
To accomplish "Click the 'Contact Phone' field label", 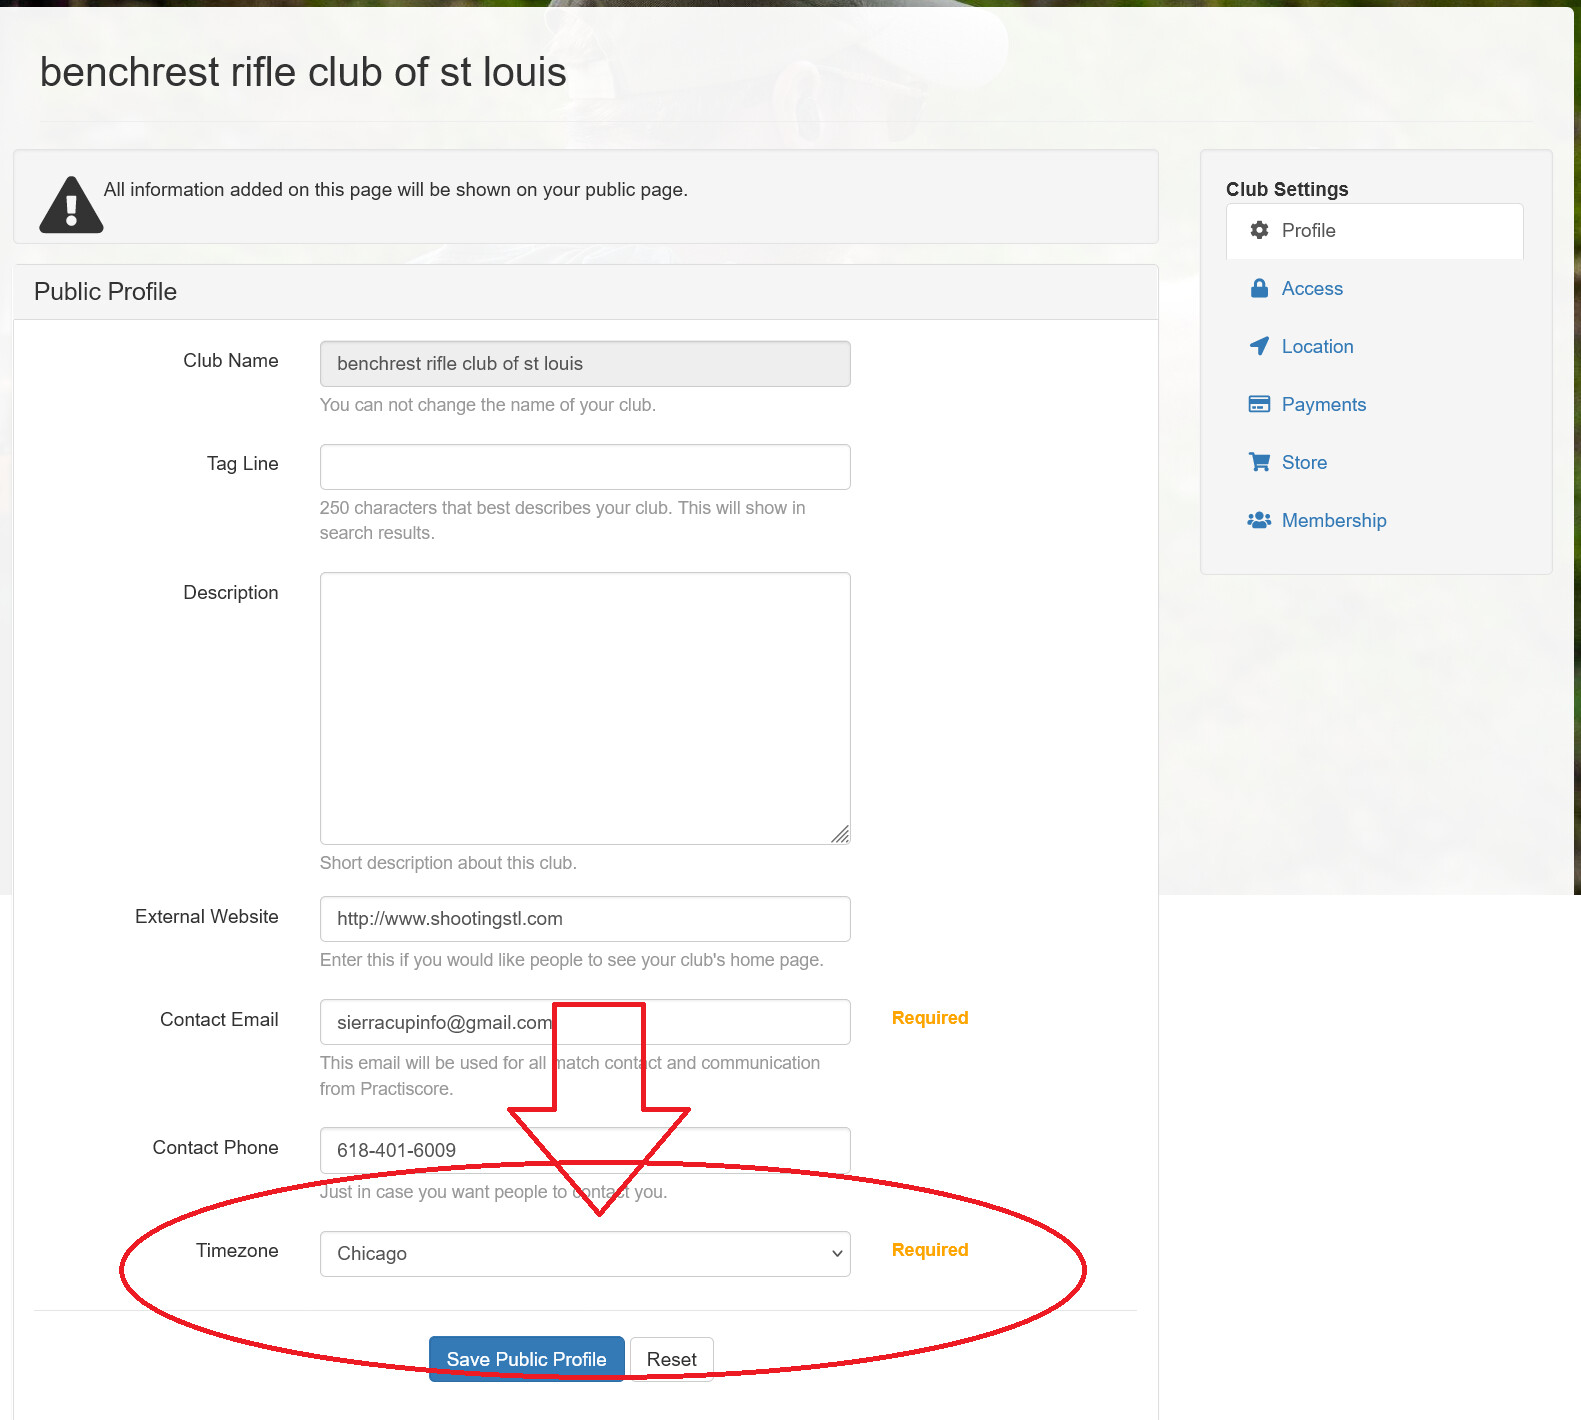I will (x=215, y=1148).
